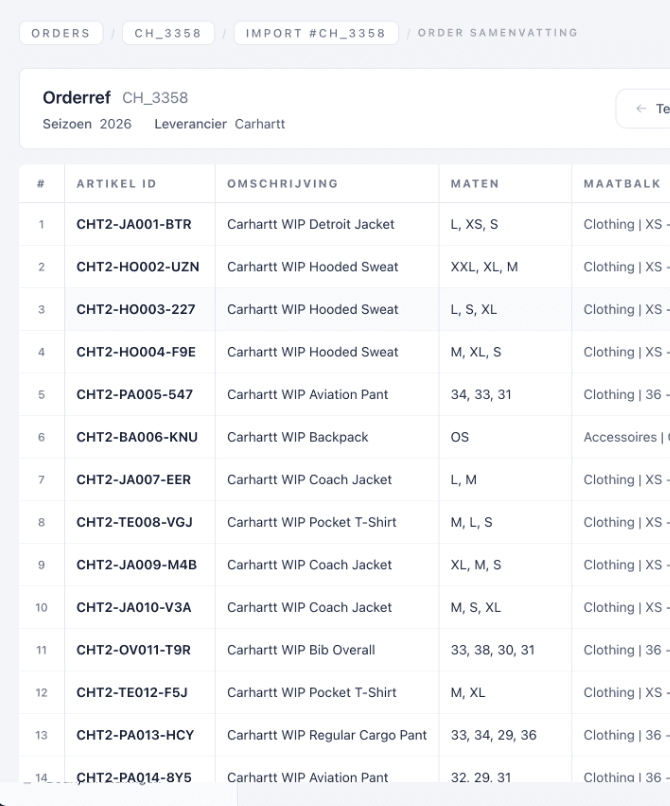The width and height of the screenshot is (670, 806).
Task: Click Hooded Sweat description in row 4
Action: [x=313, y=352]
